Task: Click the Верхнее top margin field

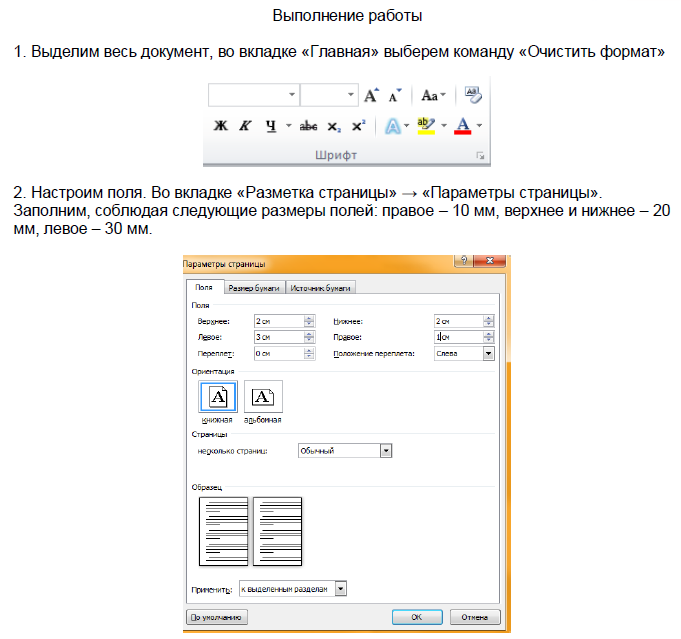Action: coord(279,321)
